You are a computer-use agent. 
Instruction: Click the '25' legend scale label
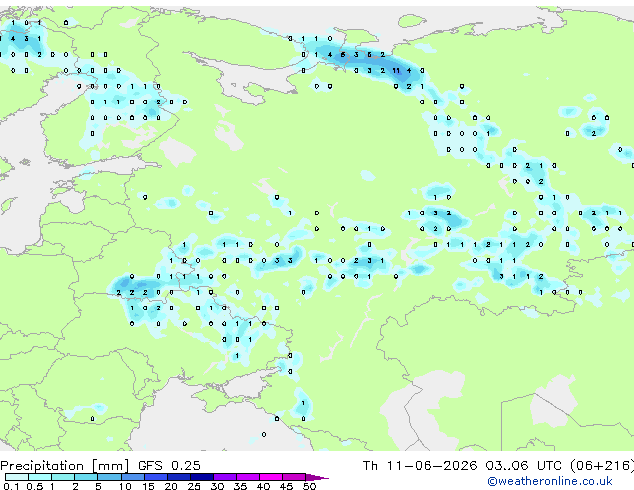coord(194,486)
